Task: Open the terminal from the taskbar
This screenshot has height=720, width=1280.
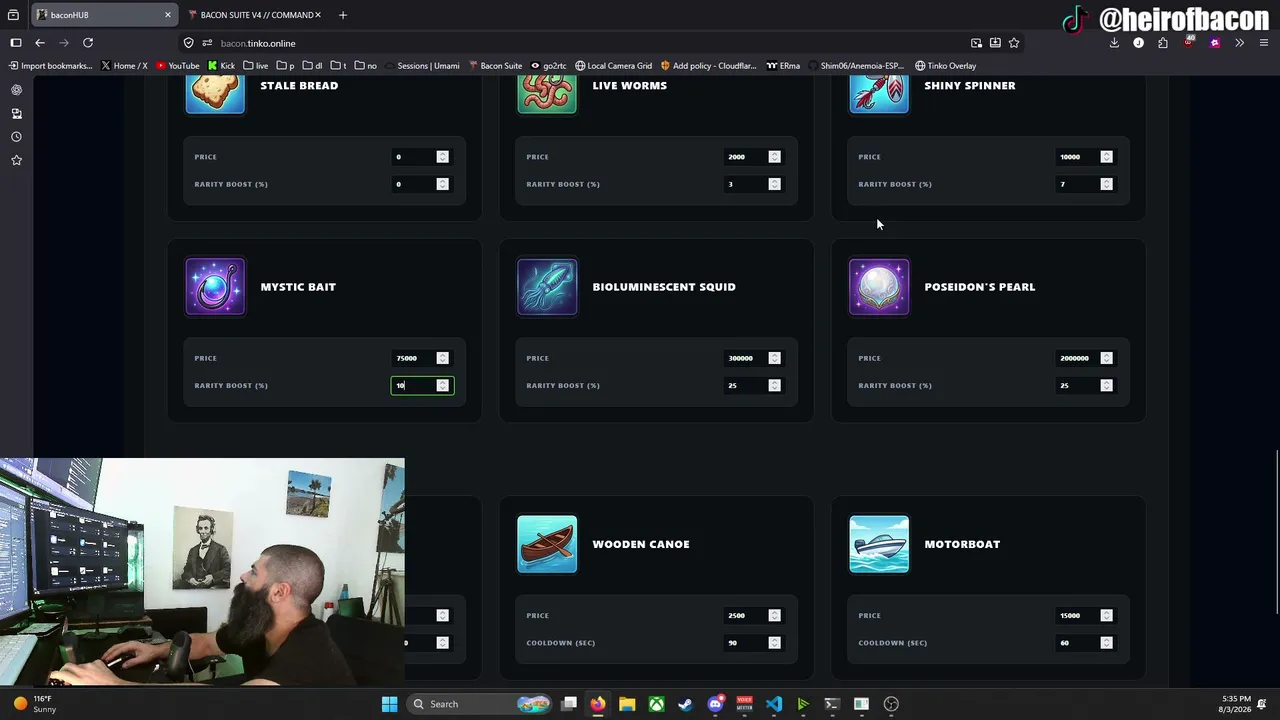Action: pos(832,704)
